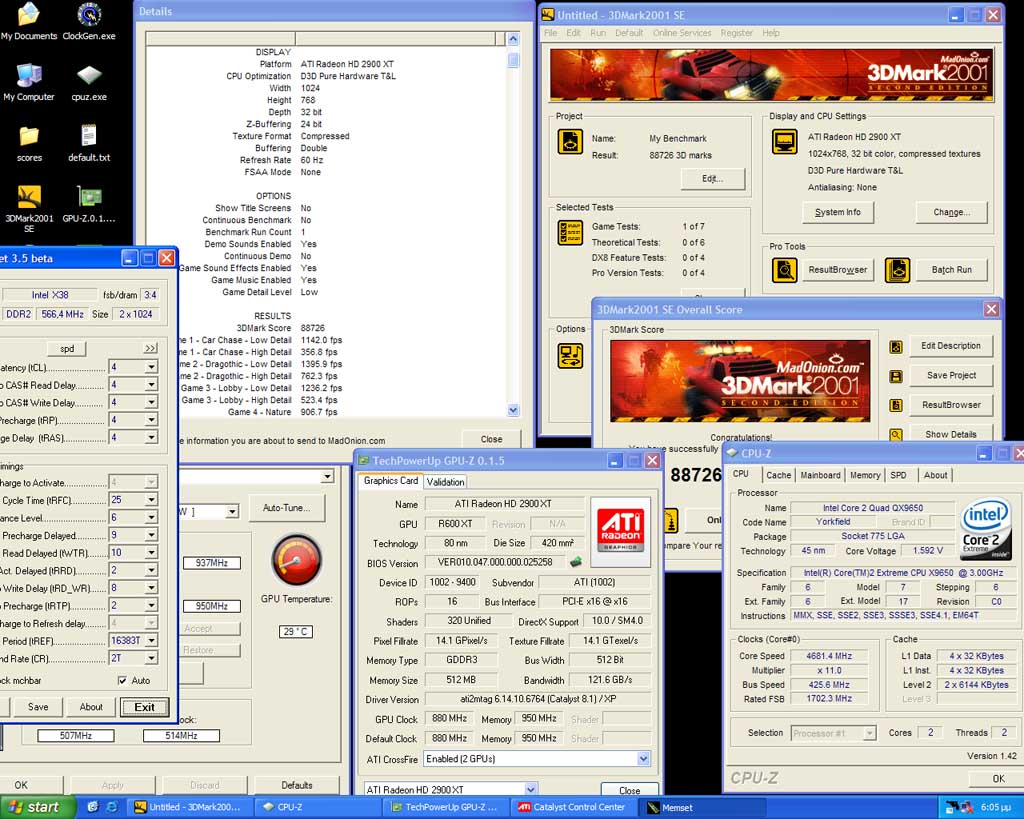Open the SPD tab in CPU-Z
The height and width of the screenshot is (819, 1024).
(x=899, y=475)
